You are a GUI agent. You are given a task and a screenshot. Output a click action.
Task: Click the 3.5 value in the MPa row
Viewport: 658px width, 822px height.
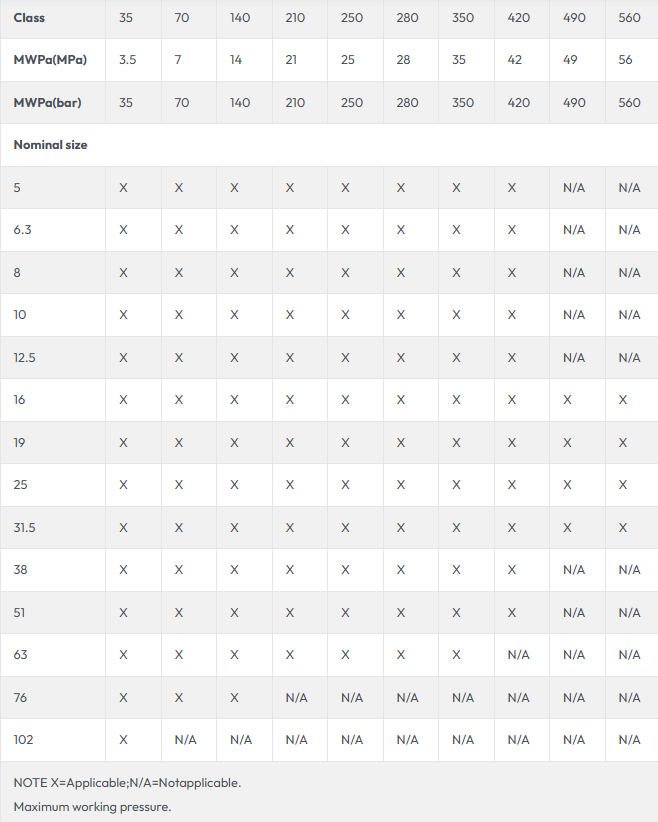pyautogui.click(x=127, y=60)
